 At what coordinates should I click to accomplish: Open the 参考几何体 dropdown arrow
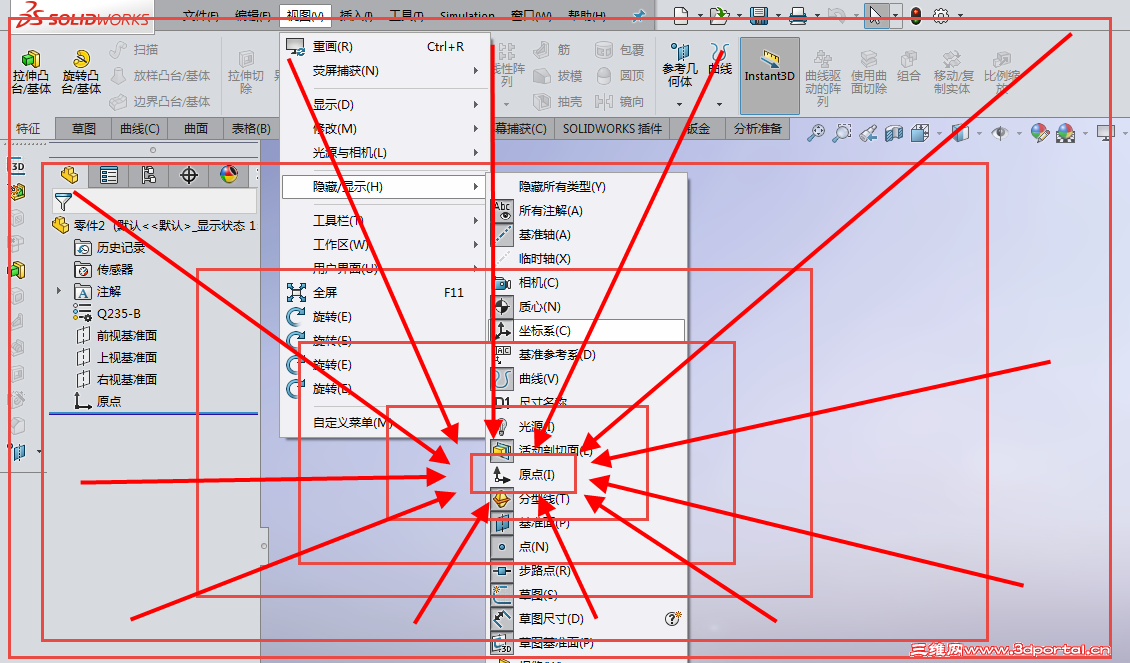pyautogui.click(x=679, y=104)
